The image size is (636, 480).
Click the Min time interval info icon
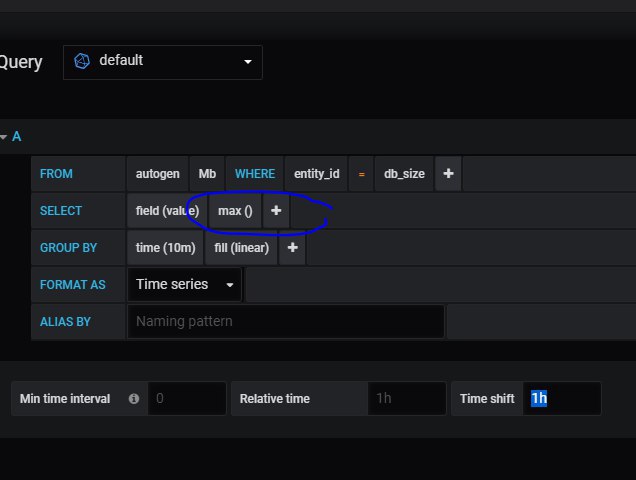(x=134, y=399)
